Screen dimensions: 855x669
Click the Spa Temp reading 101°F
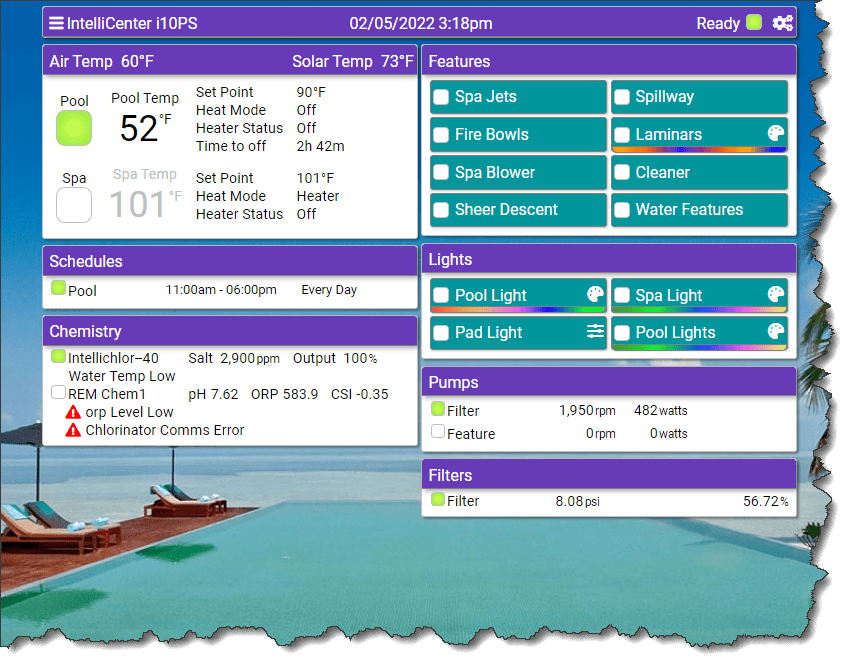[146, 204]
